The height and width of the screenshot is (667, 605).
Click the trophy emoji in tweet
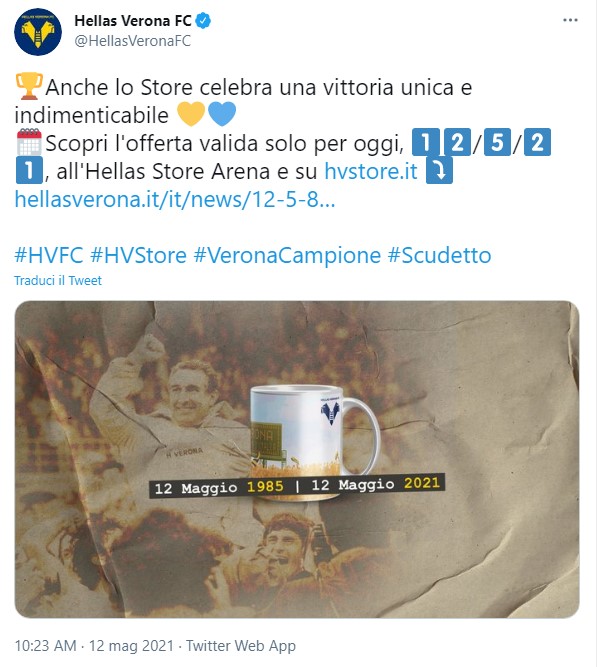point(29,87)
